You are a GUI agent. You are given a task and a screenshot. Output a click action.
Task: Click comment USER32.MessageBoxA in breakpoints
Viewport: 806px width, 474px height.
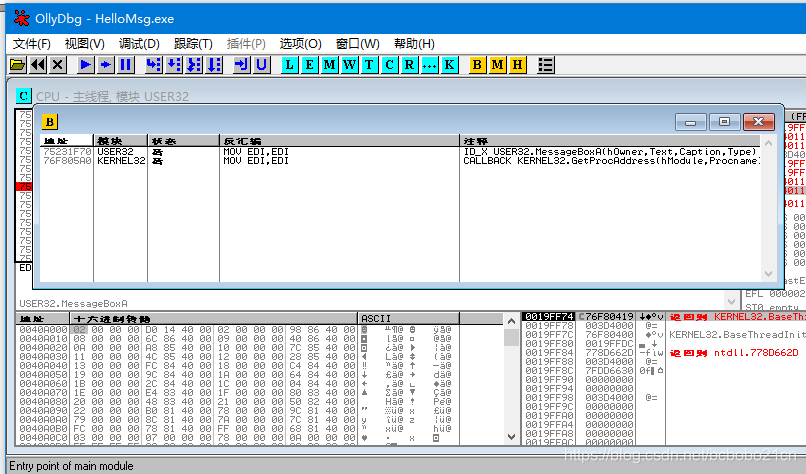pos(610,152)
